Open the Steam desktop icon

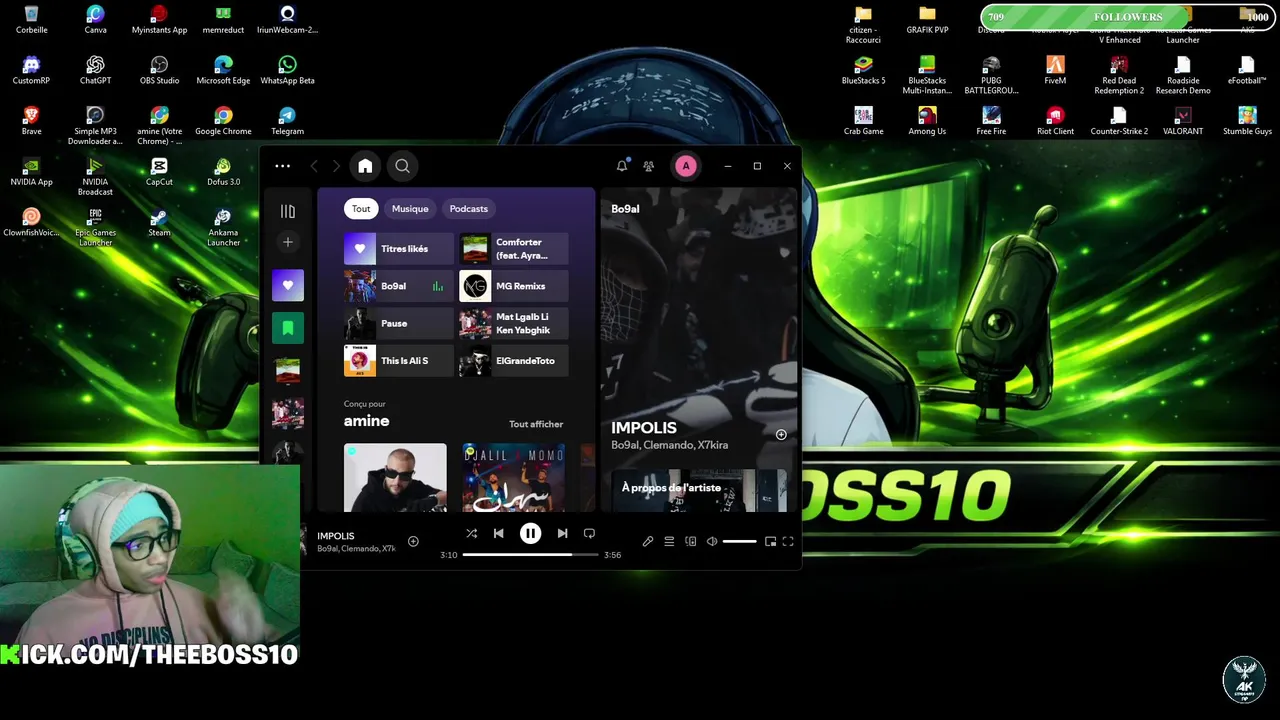(159, 222)
